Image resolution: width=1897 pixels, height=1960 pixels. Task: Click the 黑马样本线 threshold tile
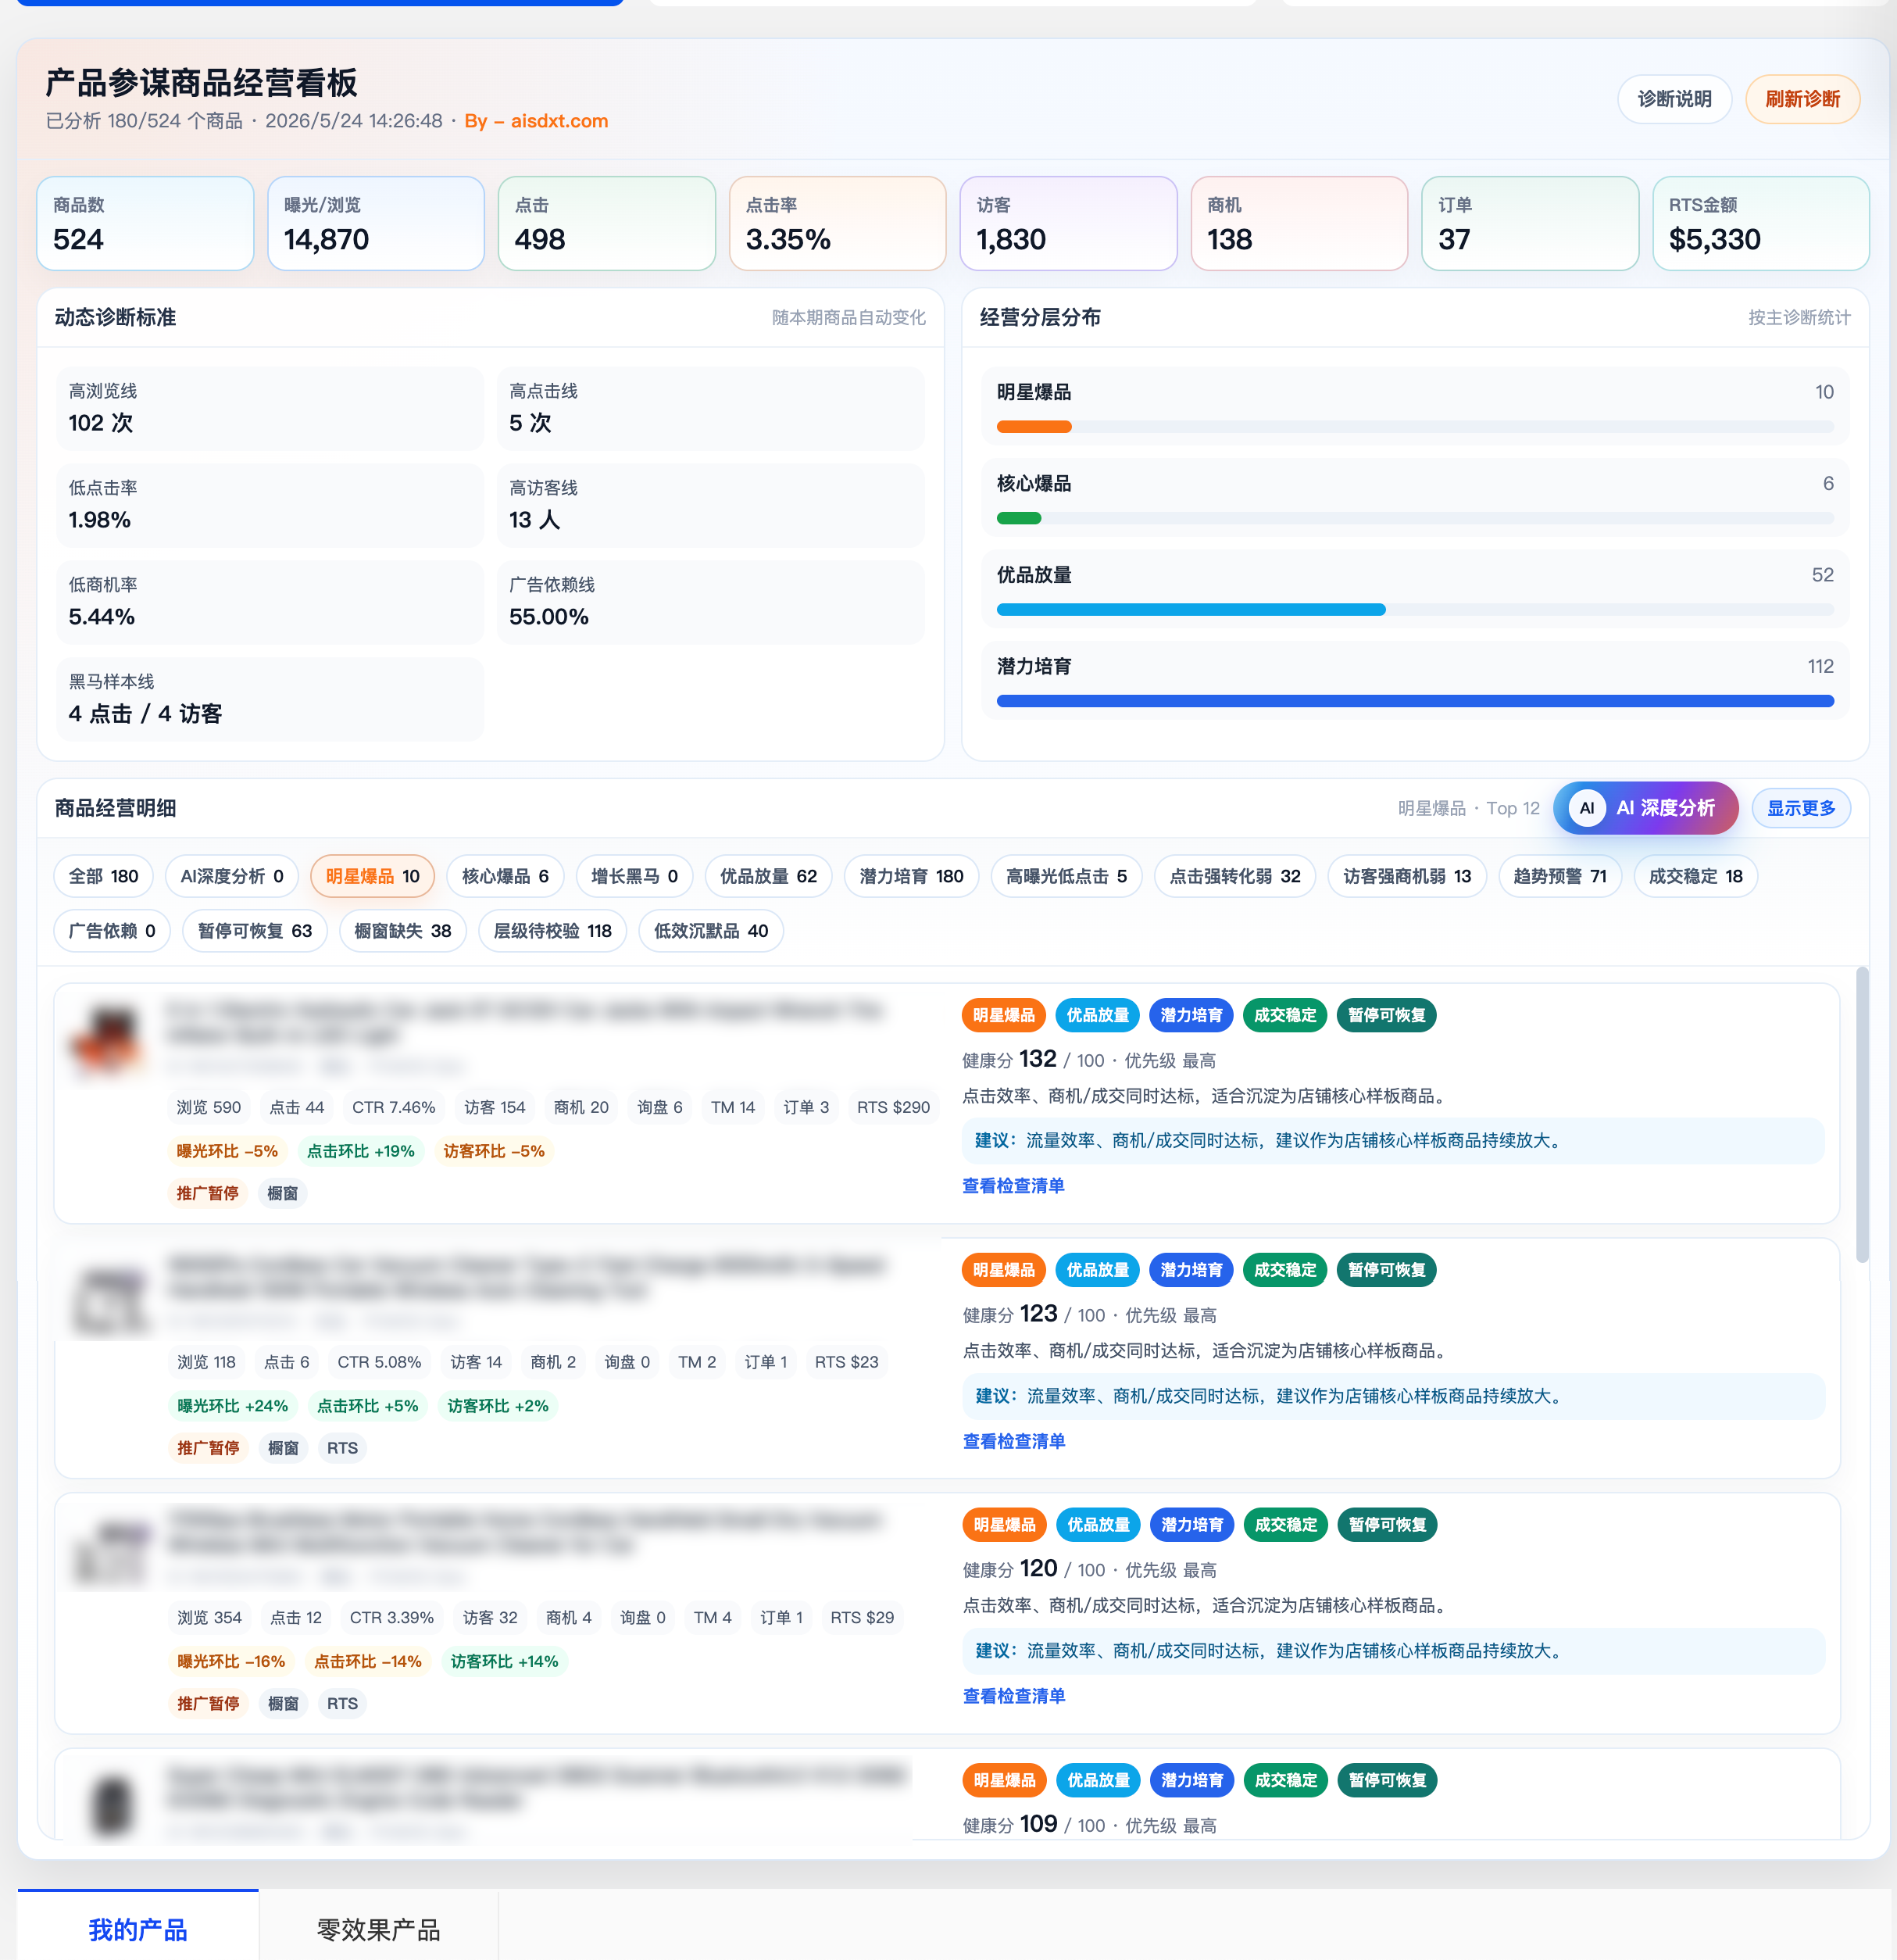pyautogui.click(x=270, y=699)
